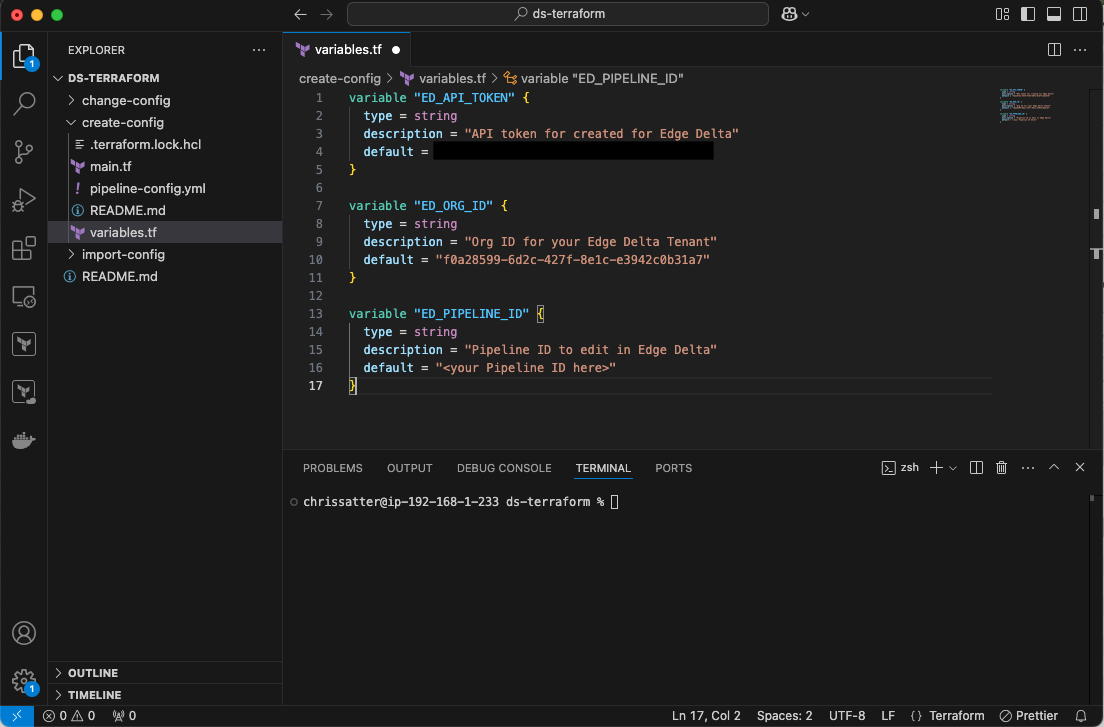Open the new terminal launch profile dropdown

point(953,468)
